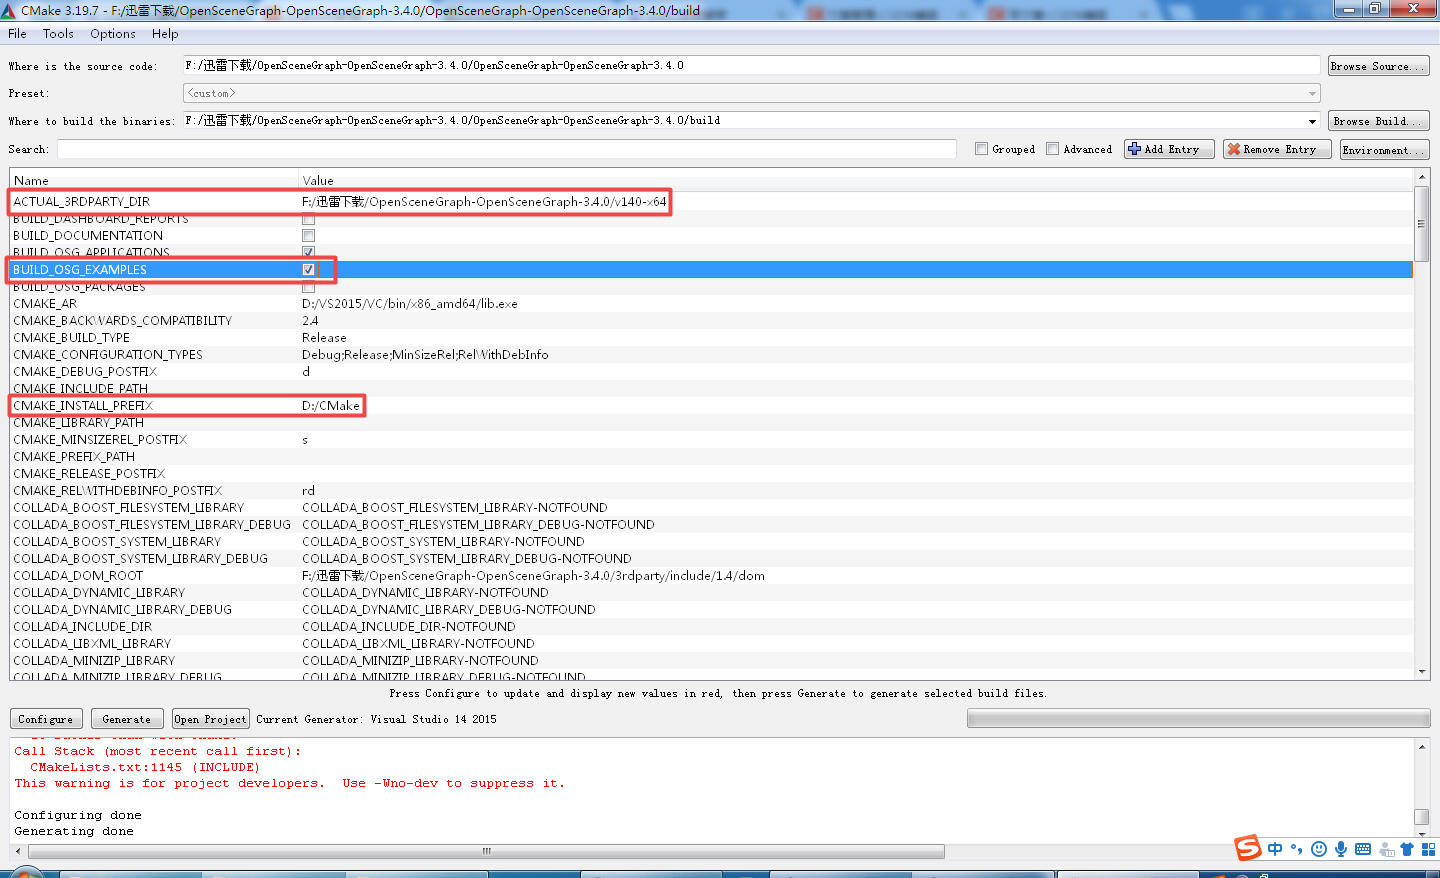Click the configure progress bar
This screenshot has width=1440, height=878.
(x=1198, y=719)
